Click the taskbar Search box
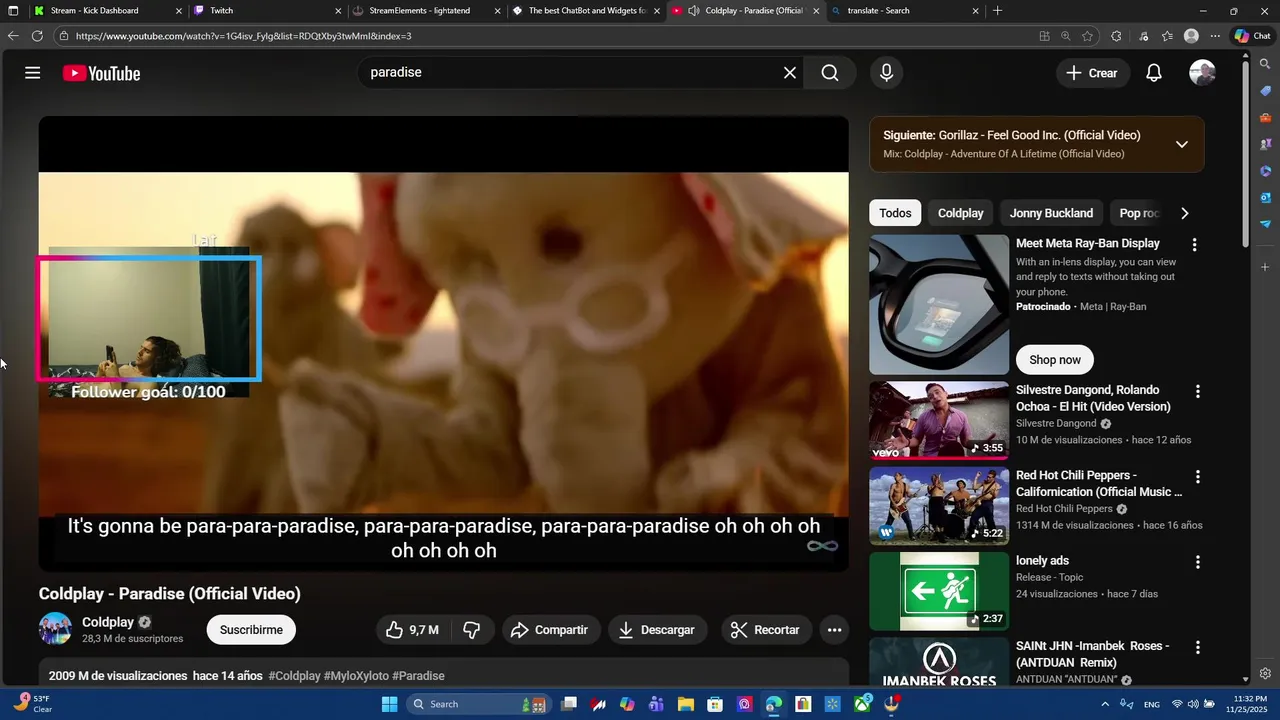 tap(477, 704)
